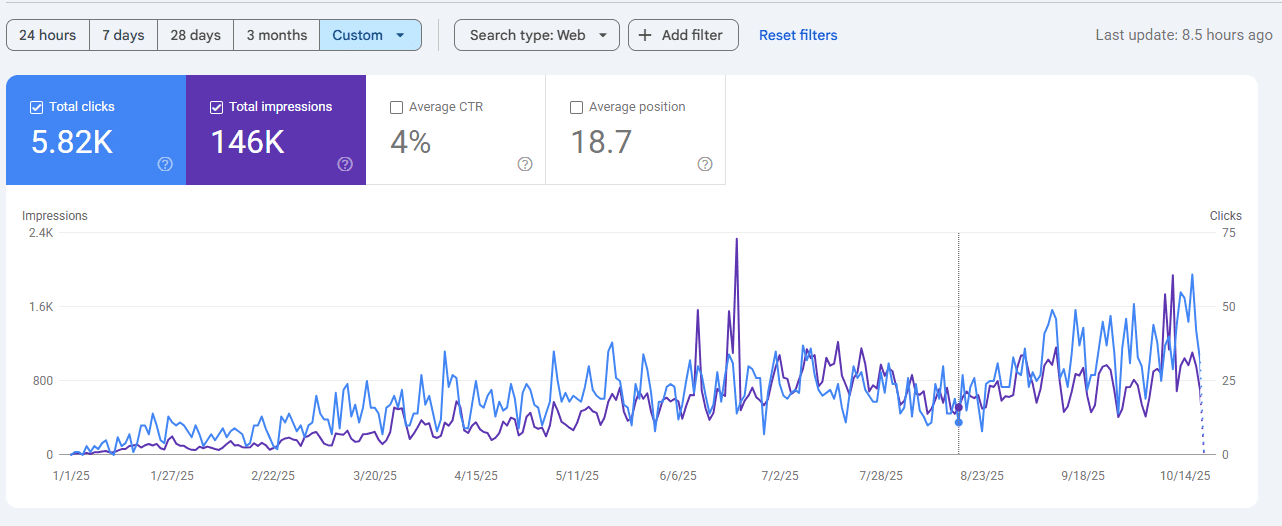Viewport: 1282px width, 526px height.
Task: Click the purple spike peak in late June
Action: (x=737, y=239)
